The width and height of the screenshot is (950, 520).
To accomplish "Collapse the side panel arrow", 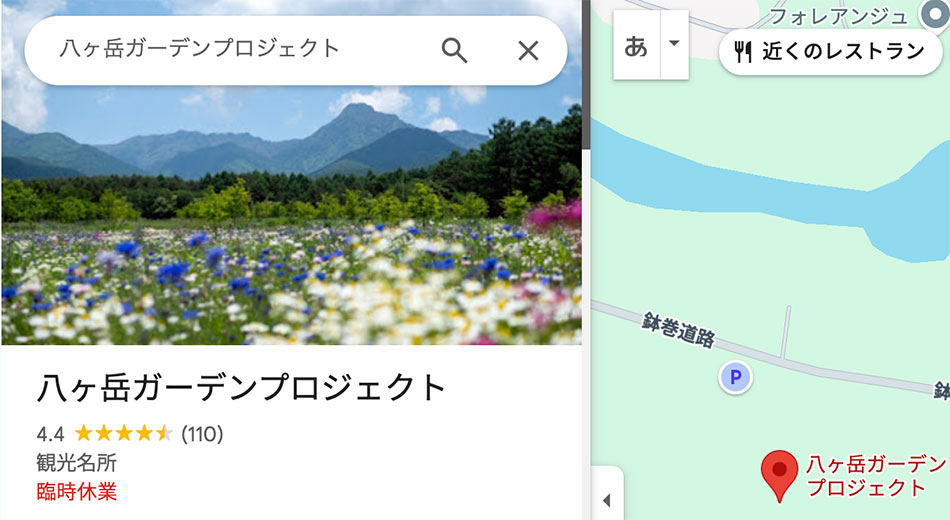I will [x=606, y=500].
